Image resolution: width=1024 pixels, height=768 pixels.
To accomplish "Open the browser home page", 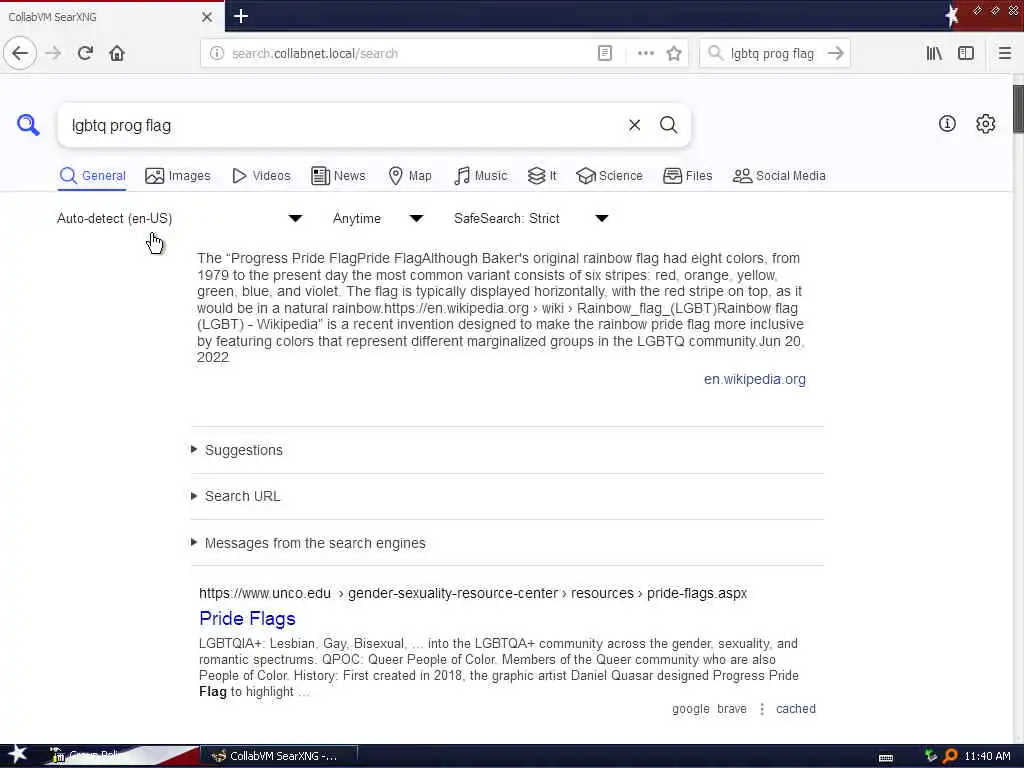I will [x=117, y=53].
